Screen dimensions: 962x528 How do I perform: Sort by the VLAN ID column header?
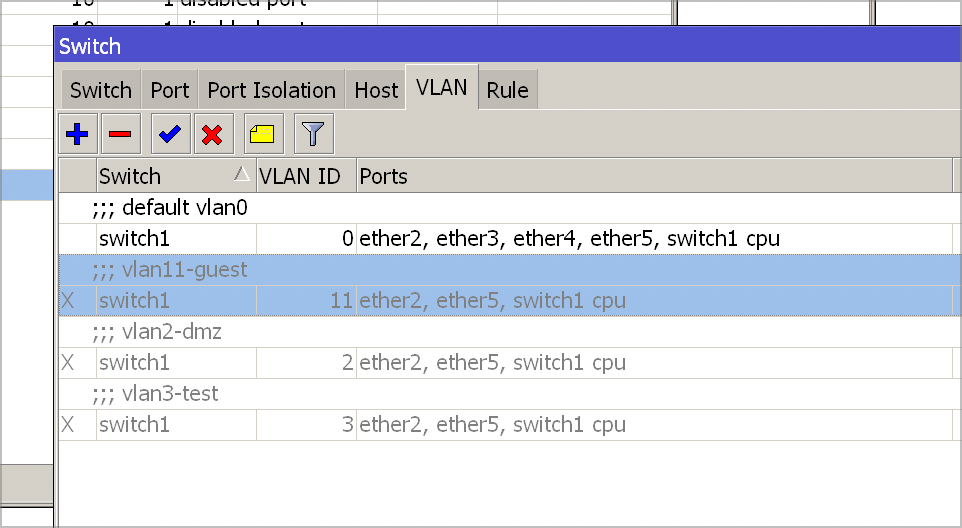300,176
